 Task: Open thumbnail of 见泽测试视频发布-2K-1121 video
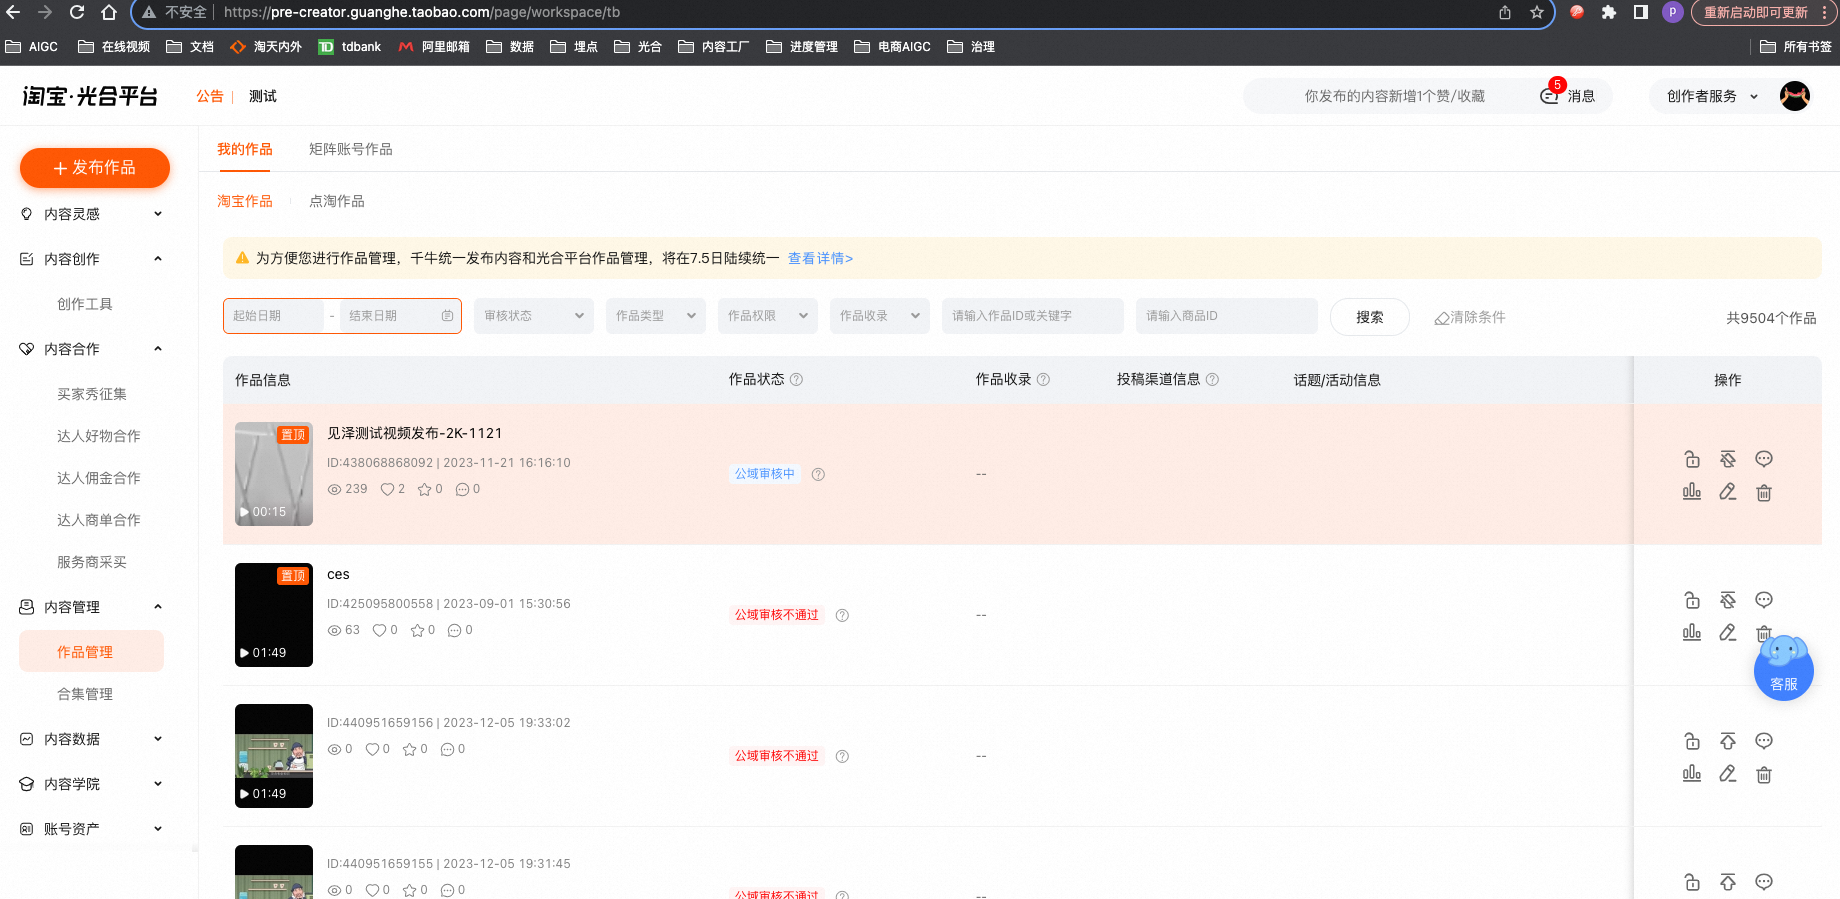274,474
